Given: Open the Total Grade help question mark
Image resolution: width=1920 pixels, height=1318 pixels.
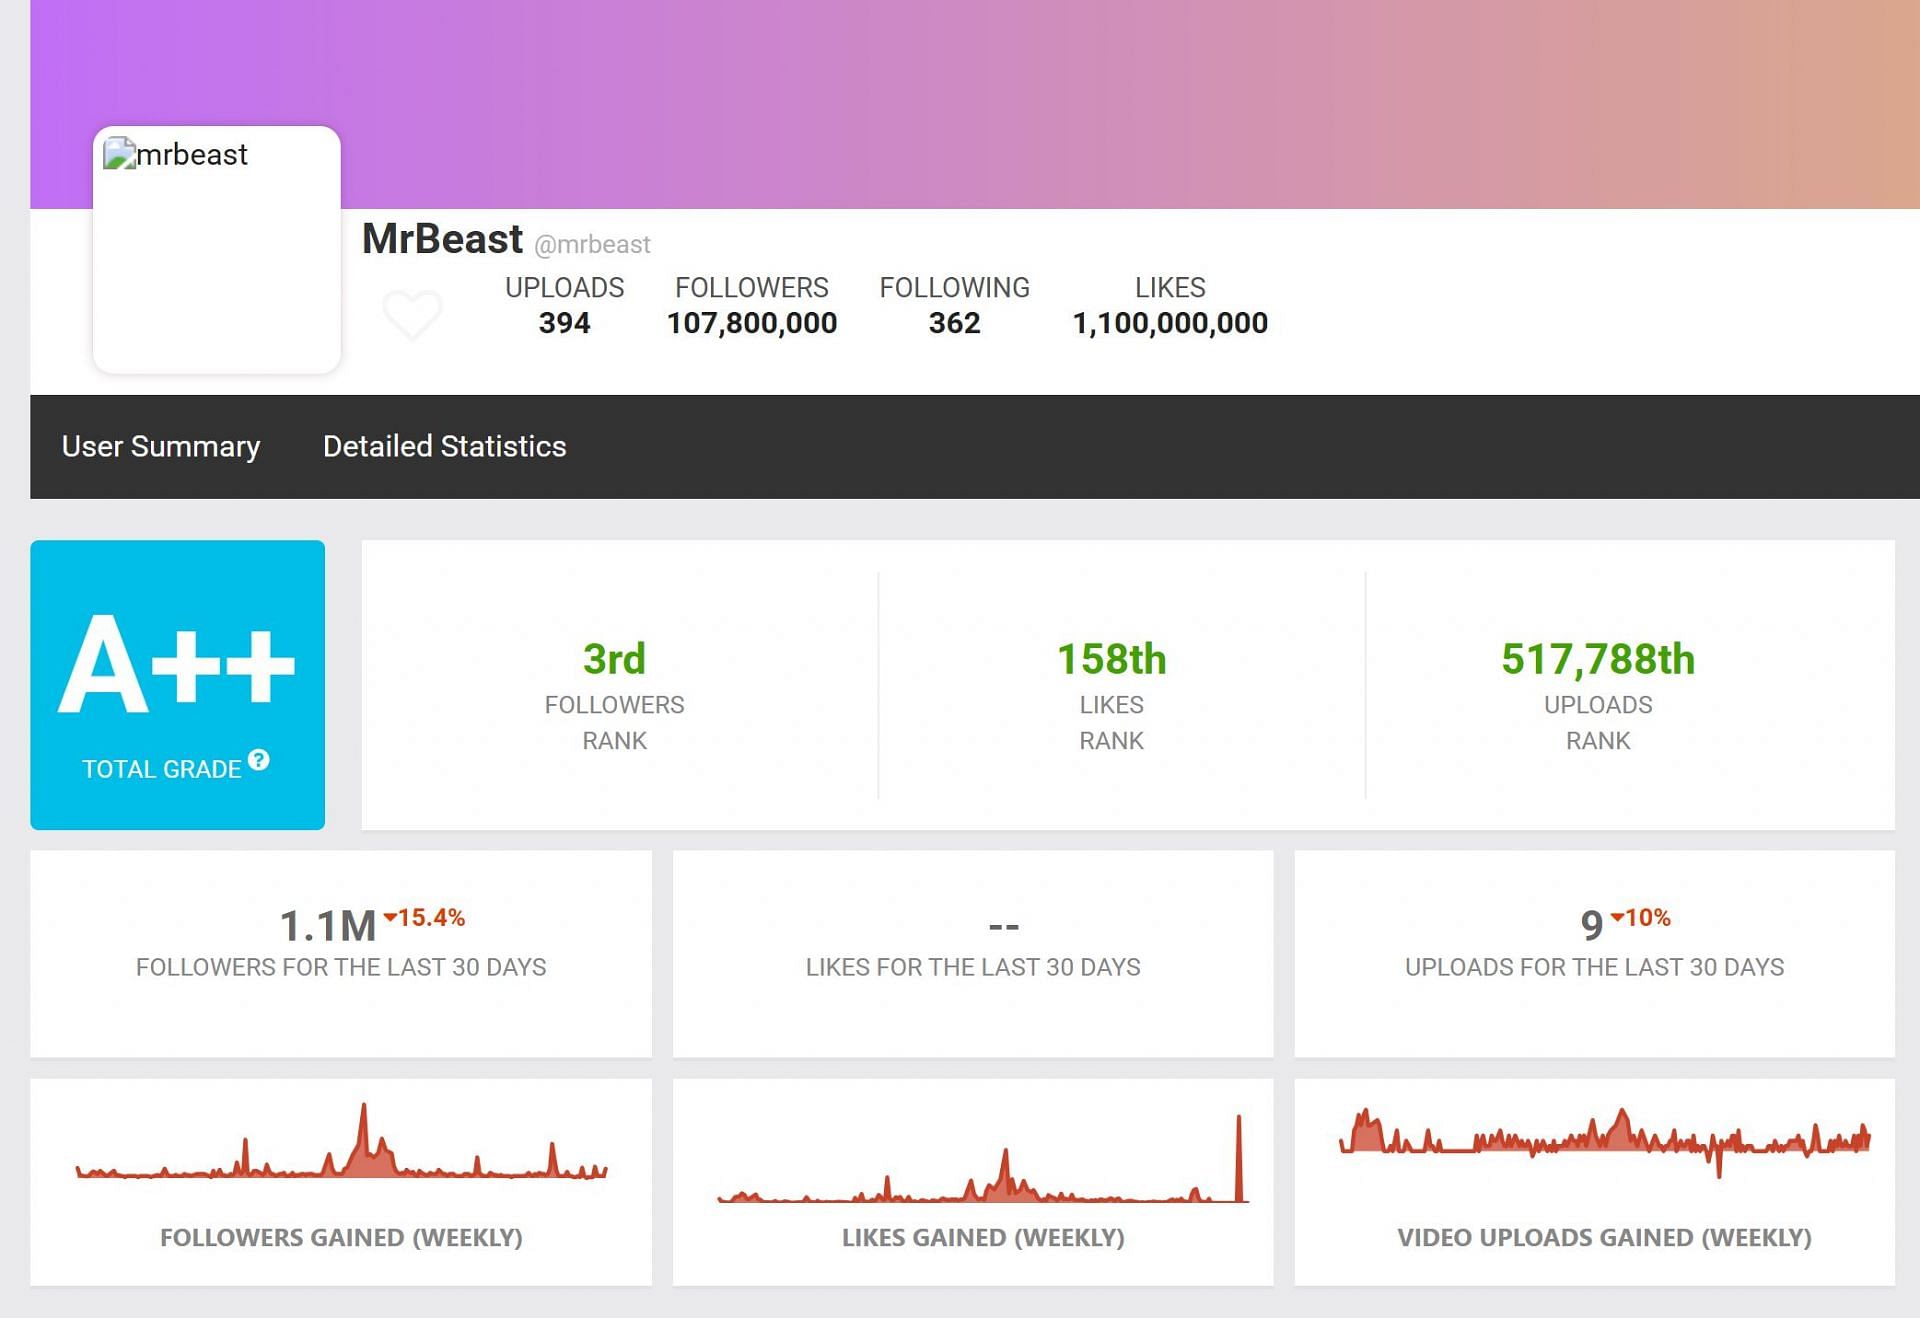Looking at the screenshot, I should pos(259,760).
